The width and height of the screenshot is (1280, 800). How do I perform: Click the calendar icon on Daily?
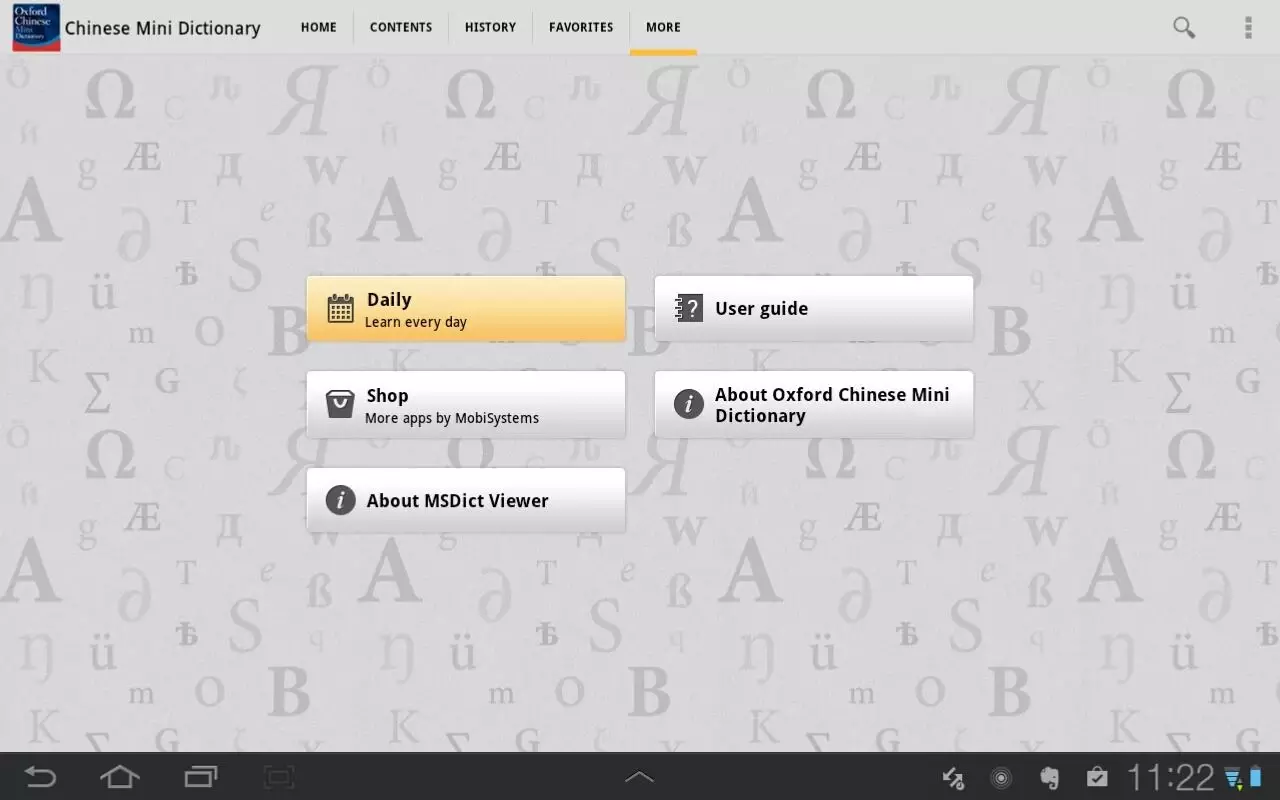[340, 309]
